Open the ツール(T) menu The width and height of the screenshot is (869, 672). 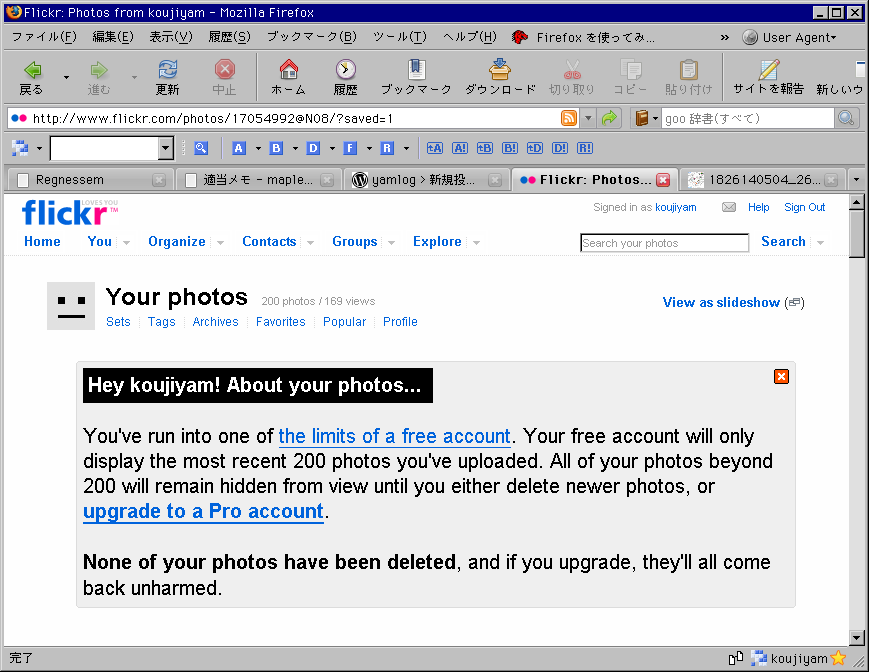400,37
